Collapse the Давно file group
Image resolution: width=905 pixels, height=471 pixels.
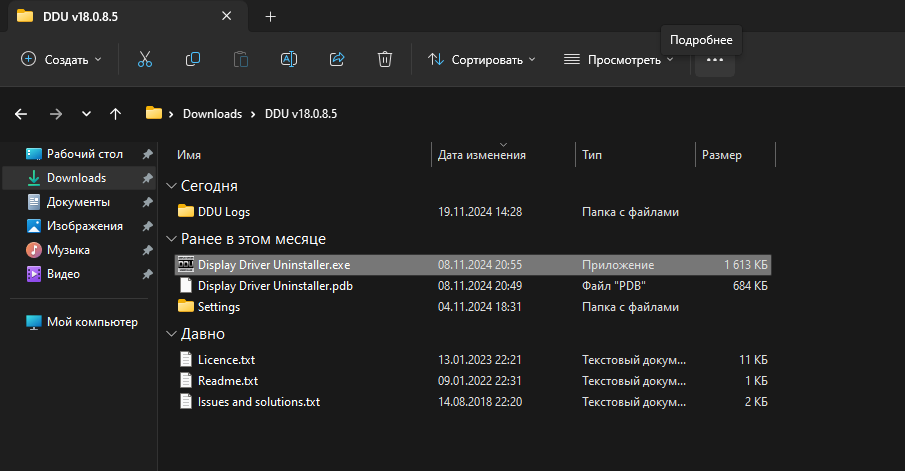172,334
